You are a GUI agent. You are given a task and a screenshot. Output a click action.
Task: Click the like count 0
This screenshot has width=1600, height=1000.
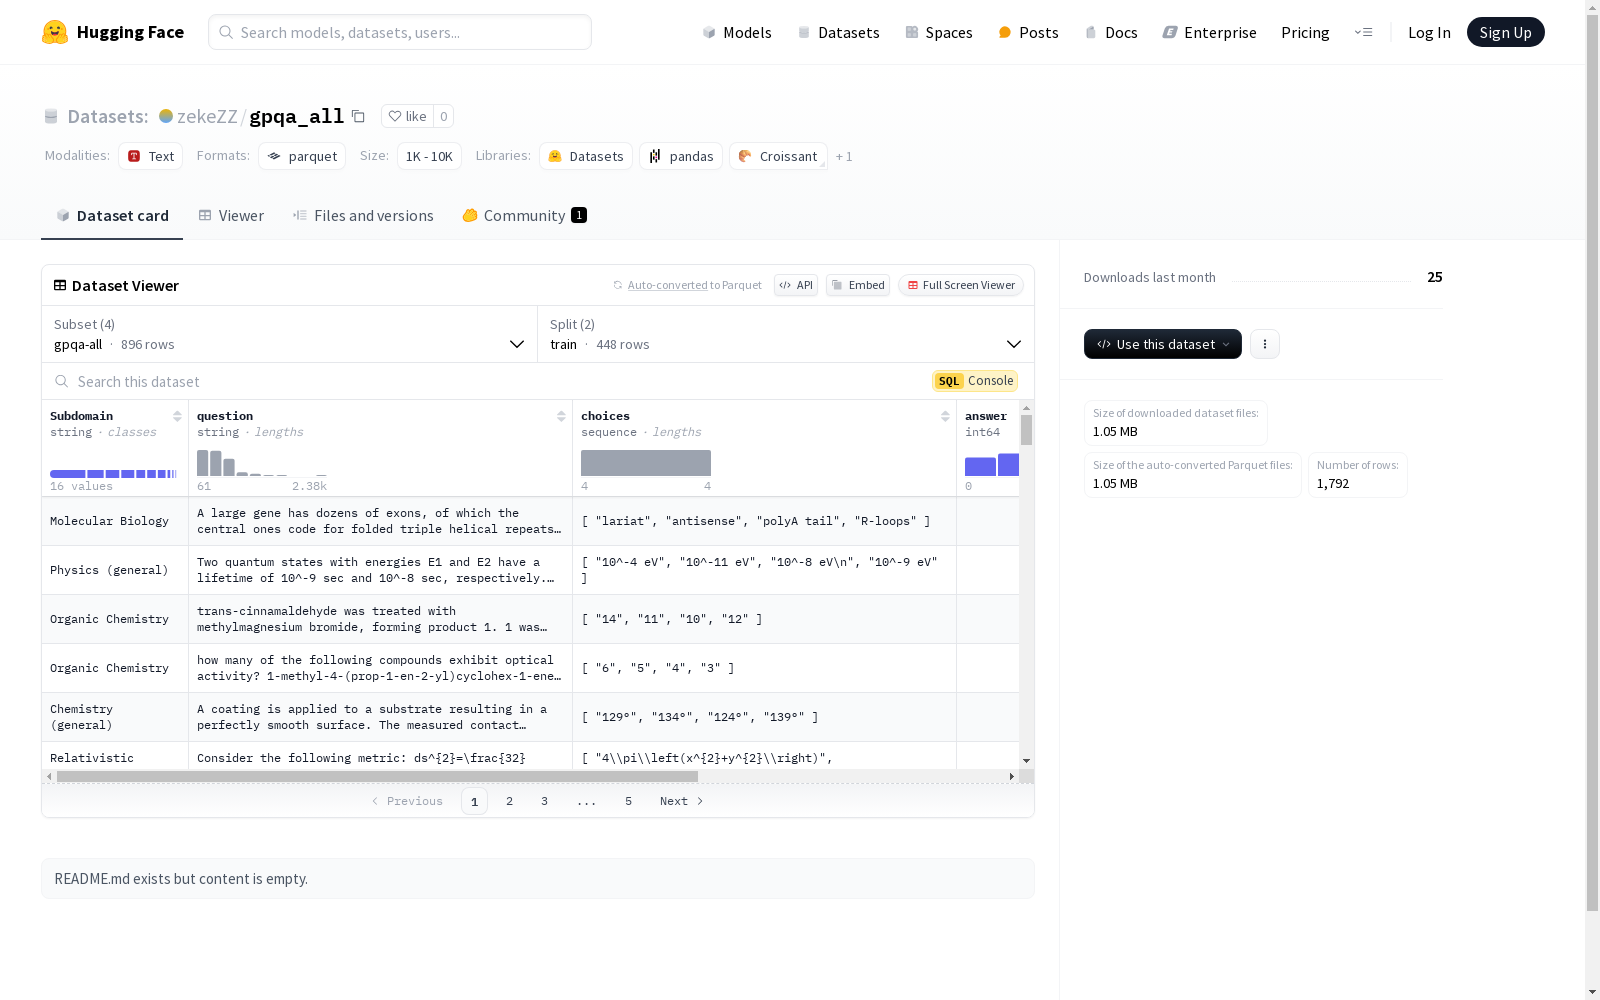[444, 116]
